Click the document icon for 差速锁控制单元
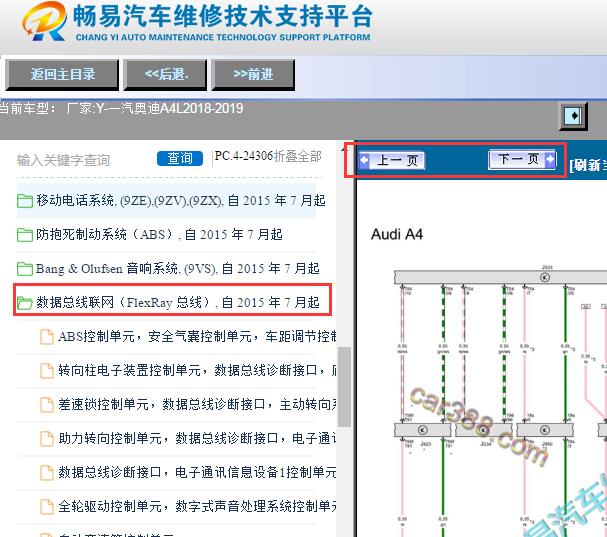This screenshot has height=537, width=607. pyautogui.click(x=47, y=405)
